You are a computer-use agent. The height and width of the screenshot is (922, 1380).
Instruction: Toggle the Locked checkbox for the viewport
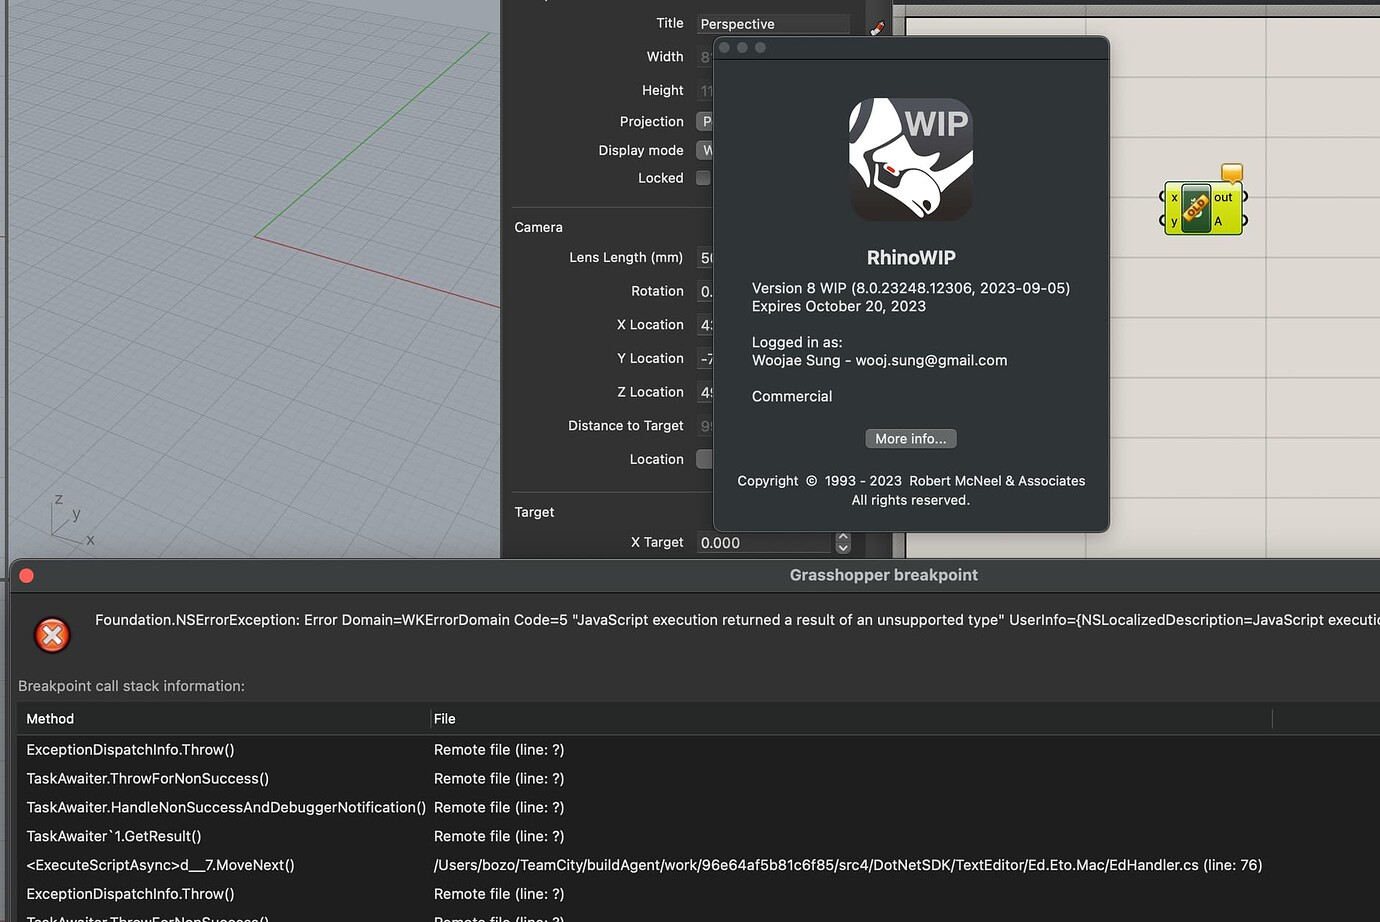click(x=703, y=177)
